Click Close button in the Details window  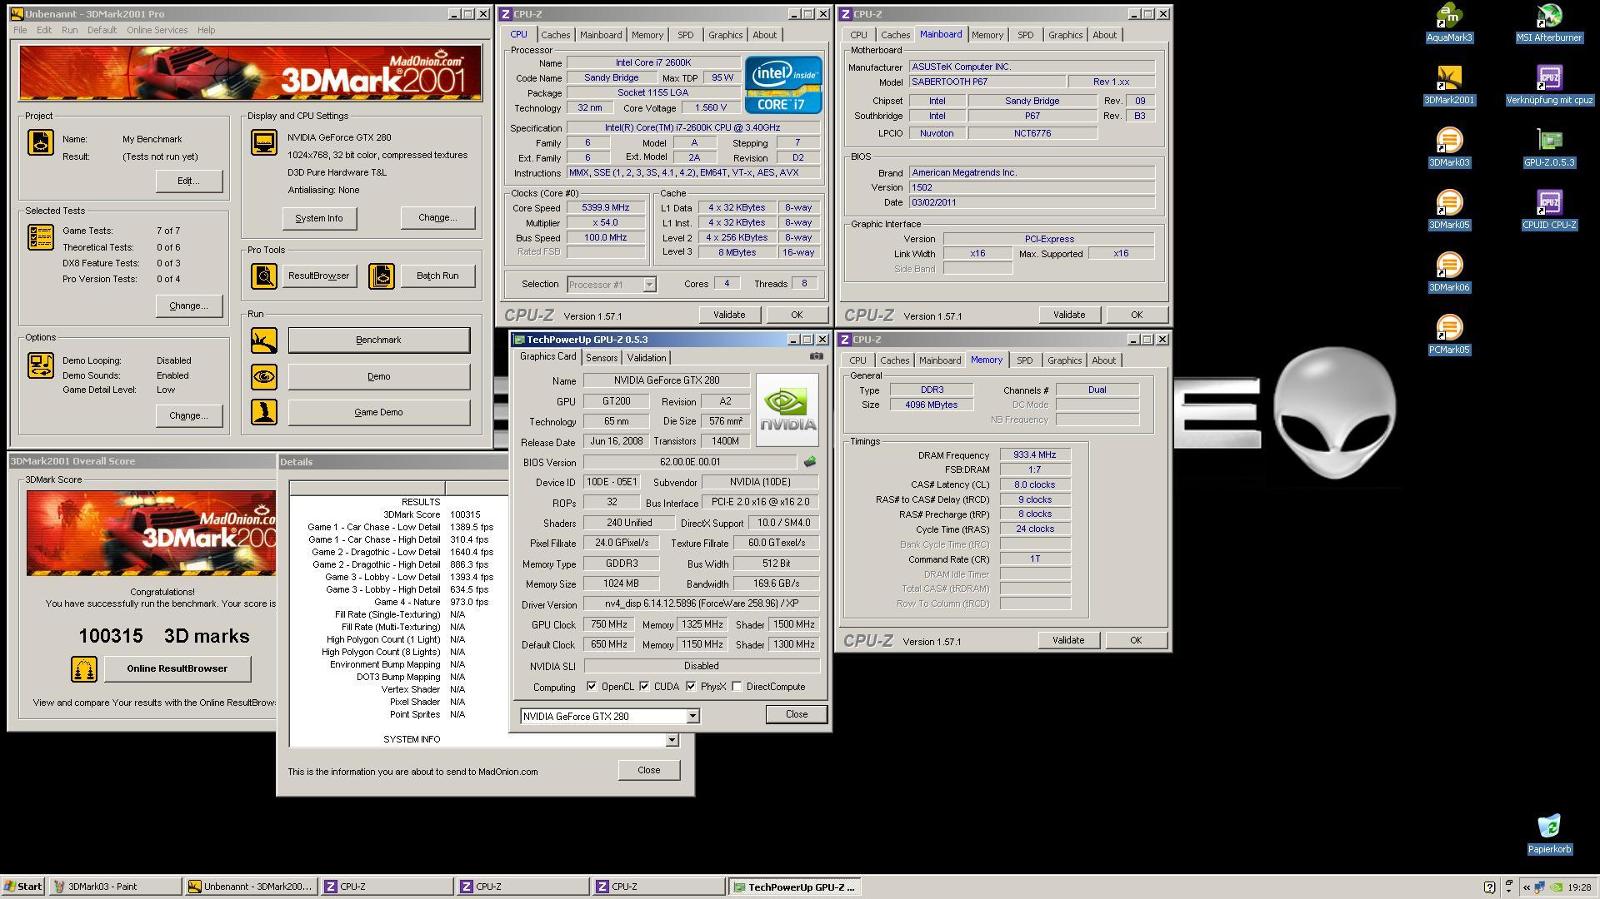coord(649,770)
